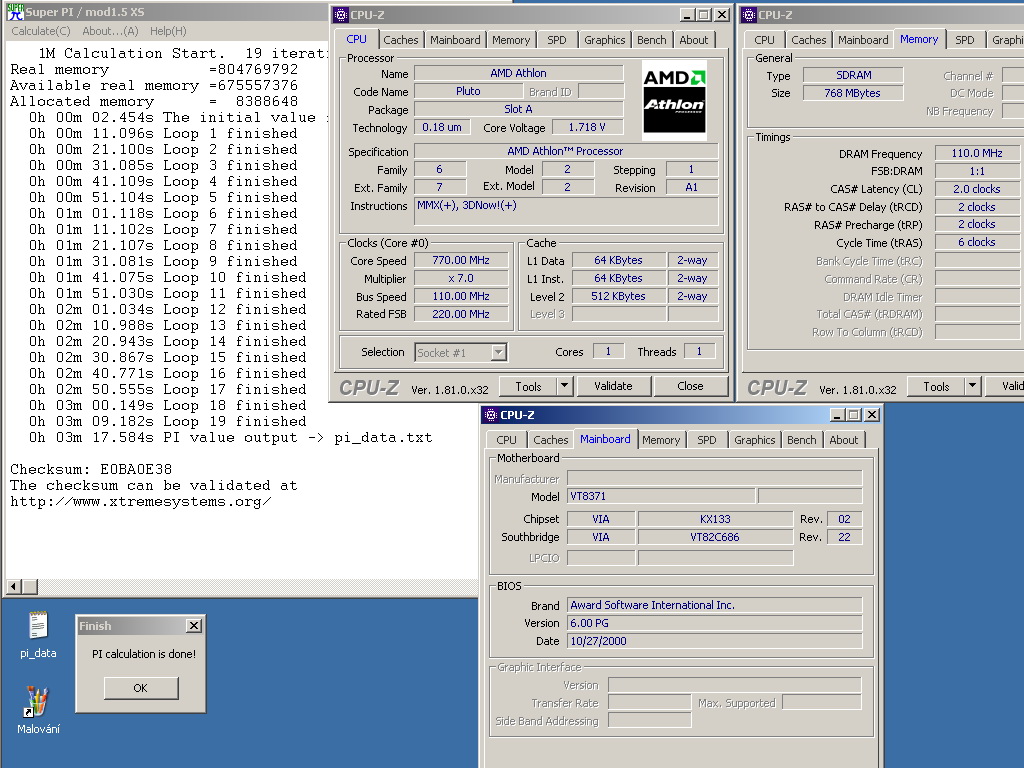Click Tools button in Memory window

(x=936, y=386)
